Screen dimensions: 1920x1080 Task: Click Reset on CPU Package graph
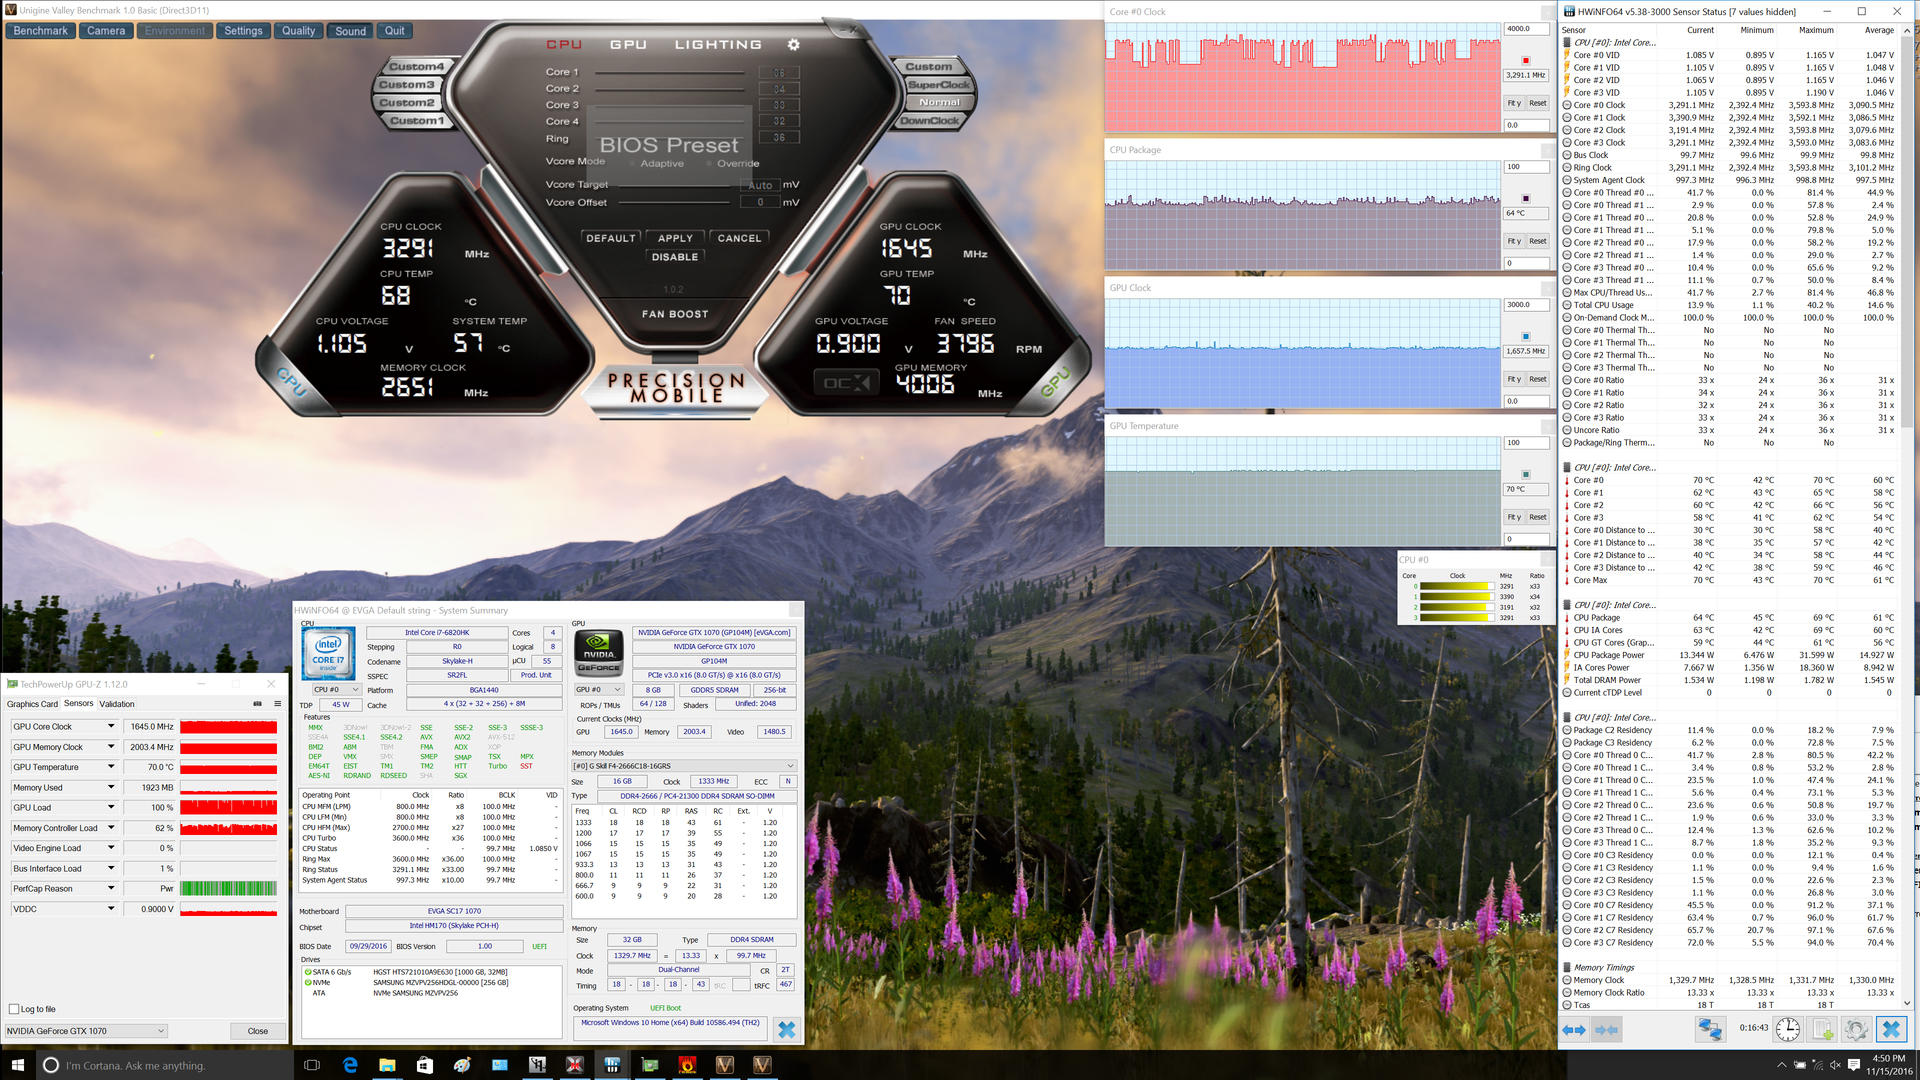(x=1538, y=241)
